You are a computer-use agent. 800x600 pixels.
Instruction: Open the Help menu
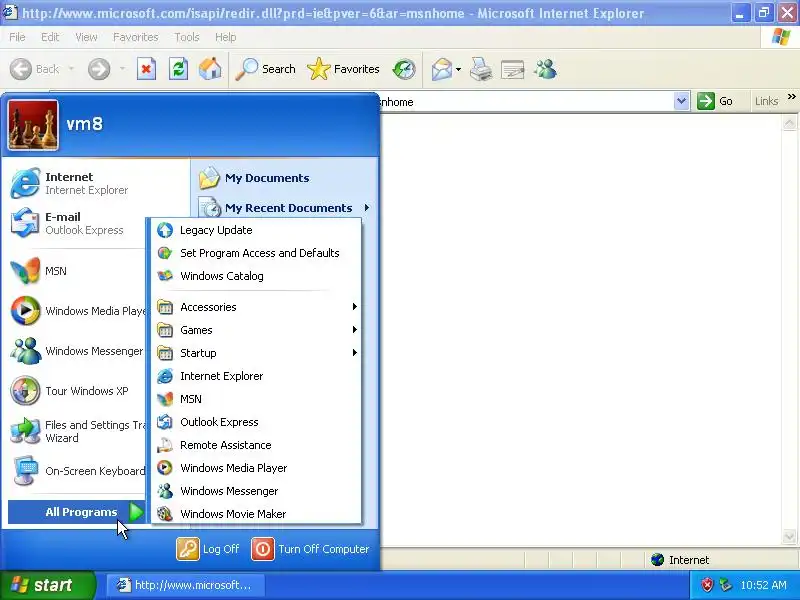[226, 37]
